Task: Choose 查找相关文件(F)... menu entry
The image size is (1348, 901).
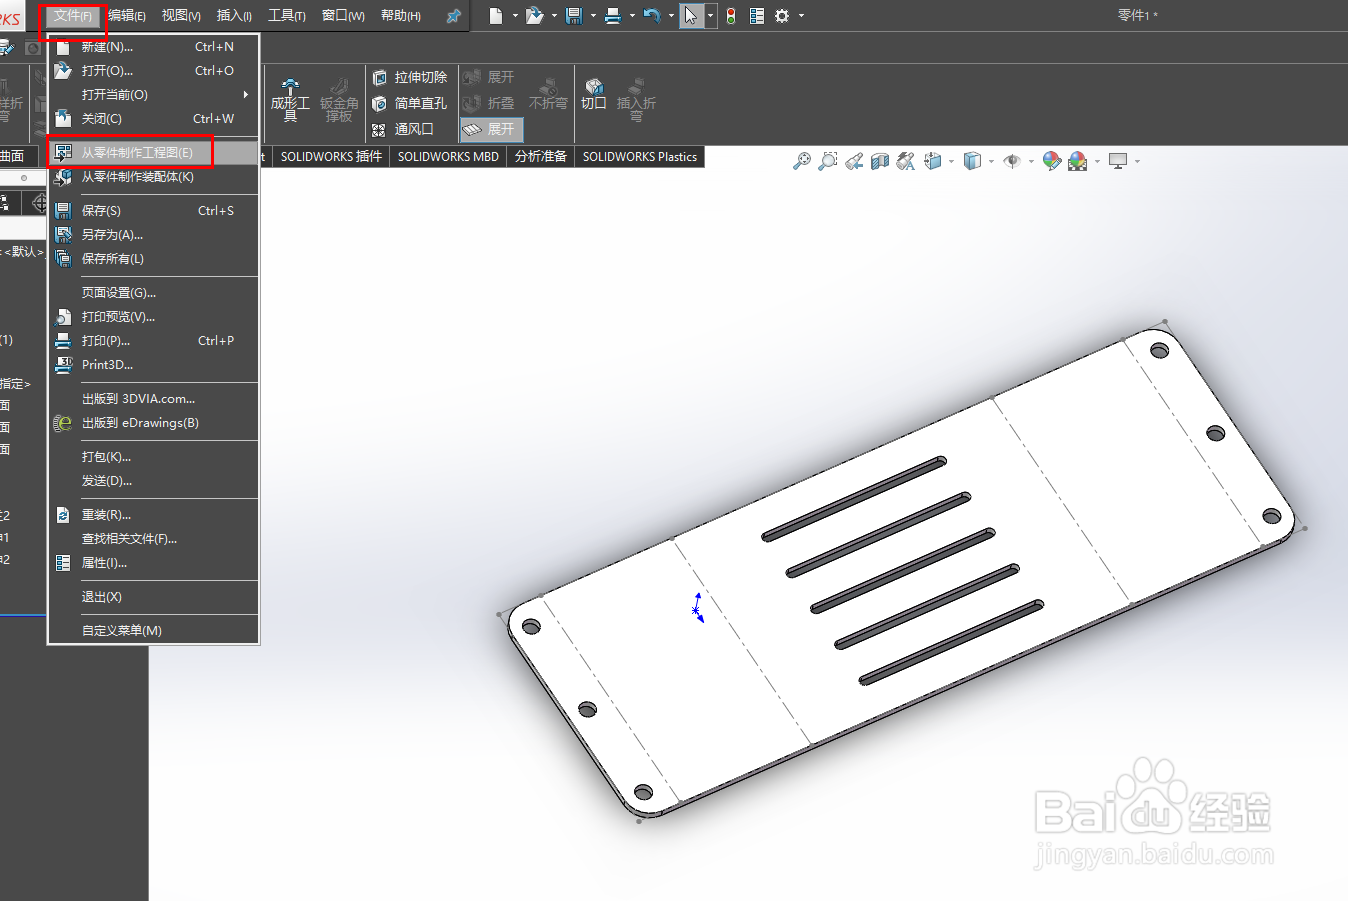Action: (154, 539)
